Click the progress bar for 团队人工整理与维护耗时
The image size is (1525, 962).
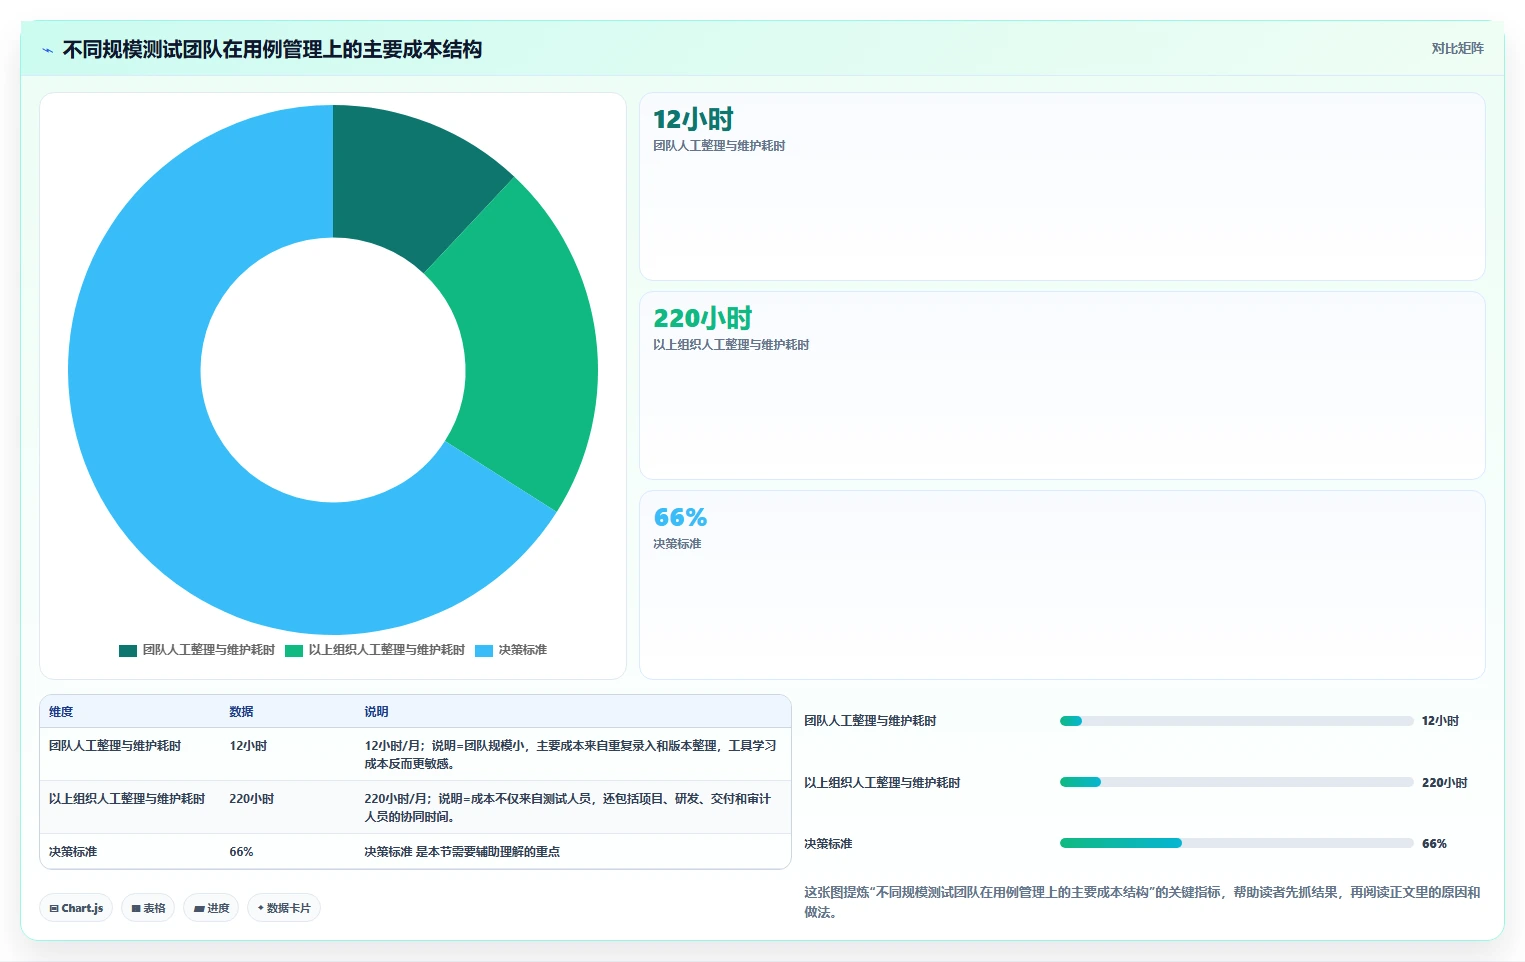pos(1236,721)
